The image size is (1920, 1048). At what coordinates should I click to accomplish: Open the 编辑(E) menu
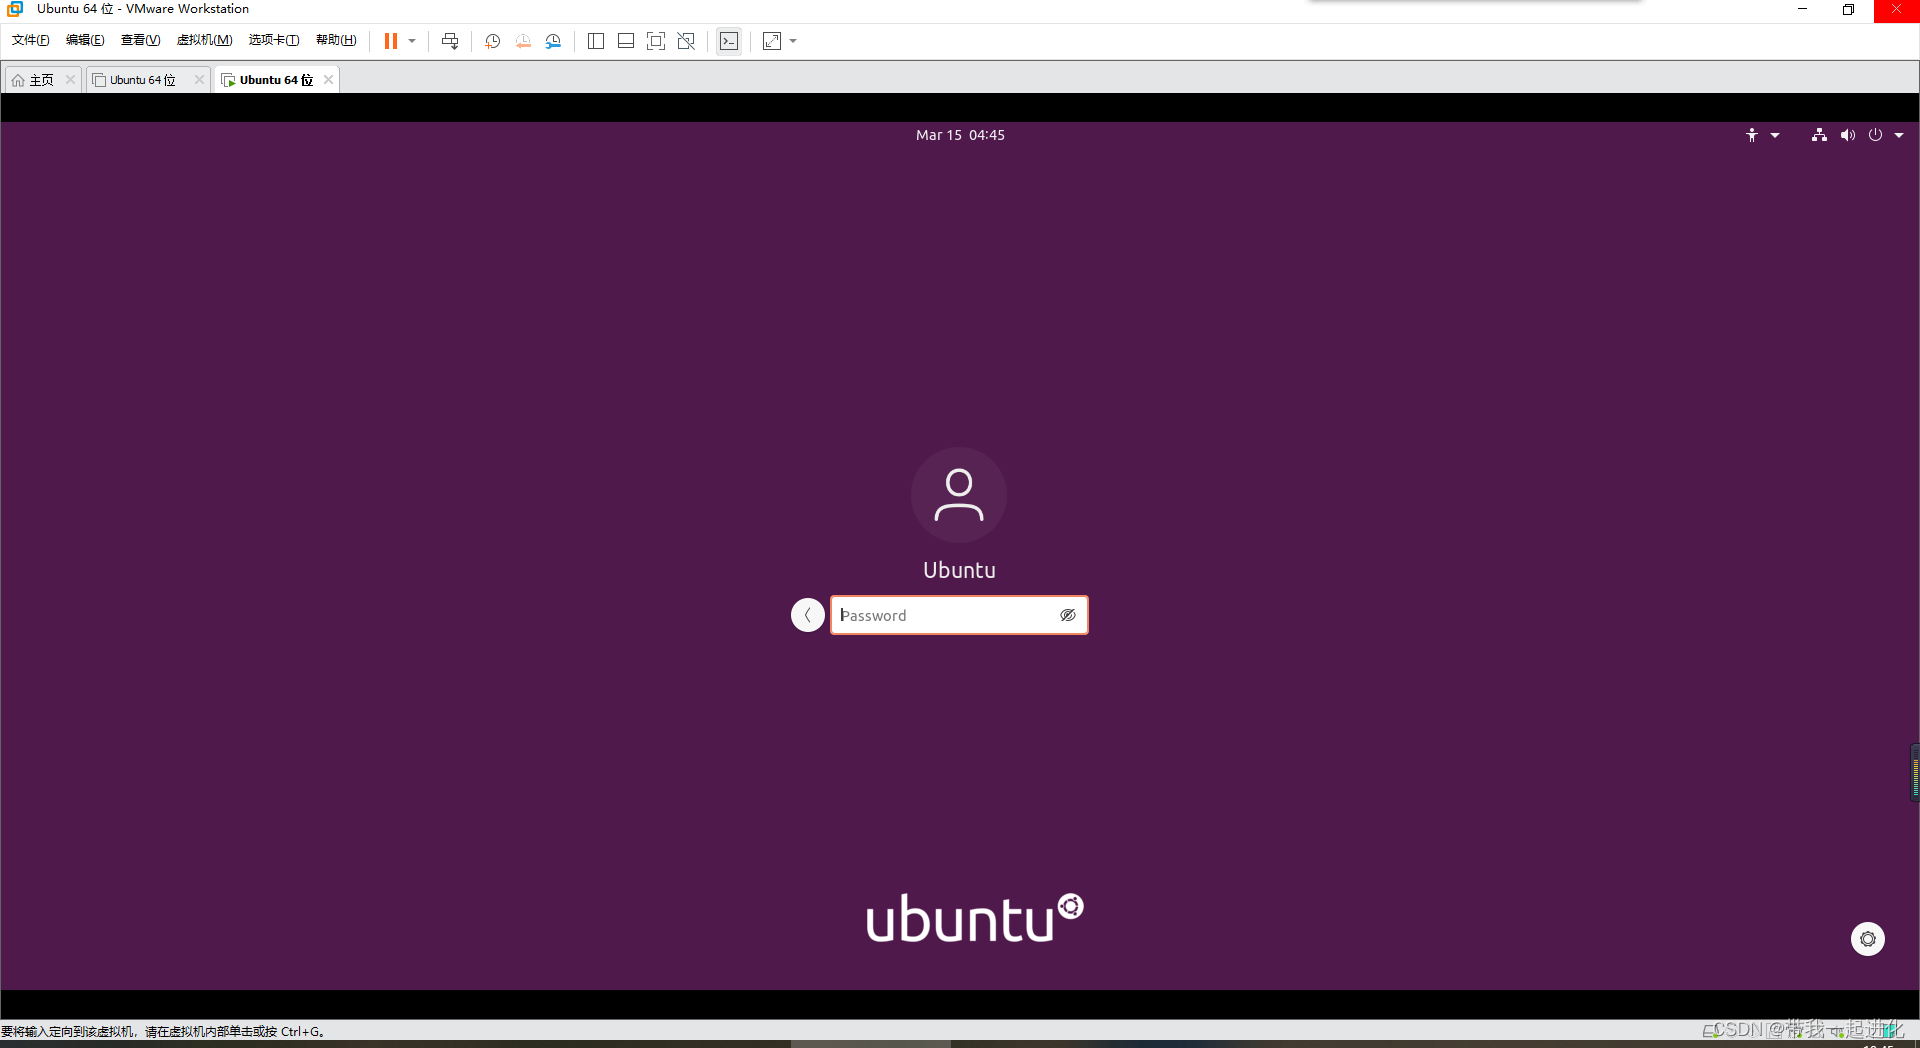[85, 40]
